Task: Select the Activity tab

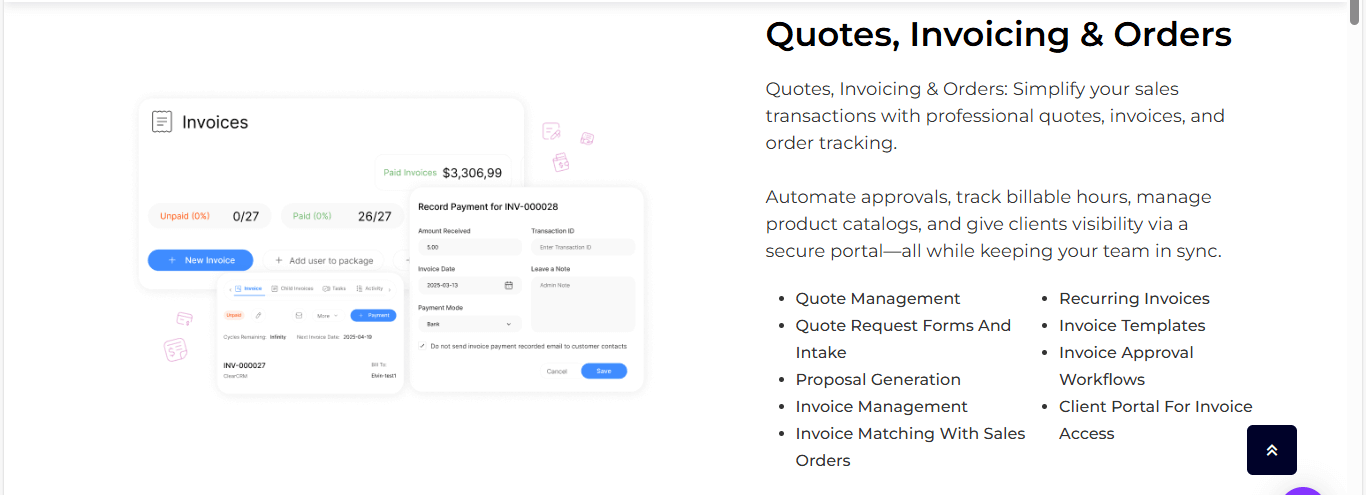Action: 369,288
